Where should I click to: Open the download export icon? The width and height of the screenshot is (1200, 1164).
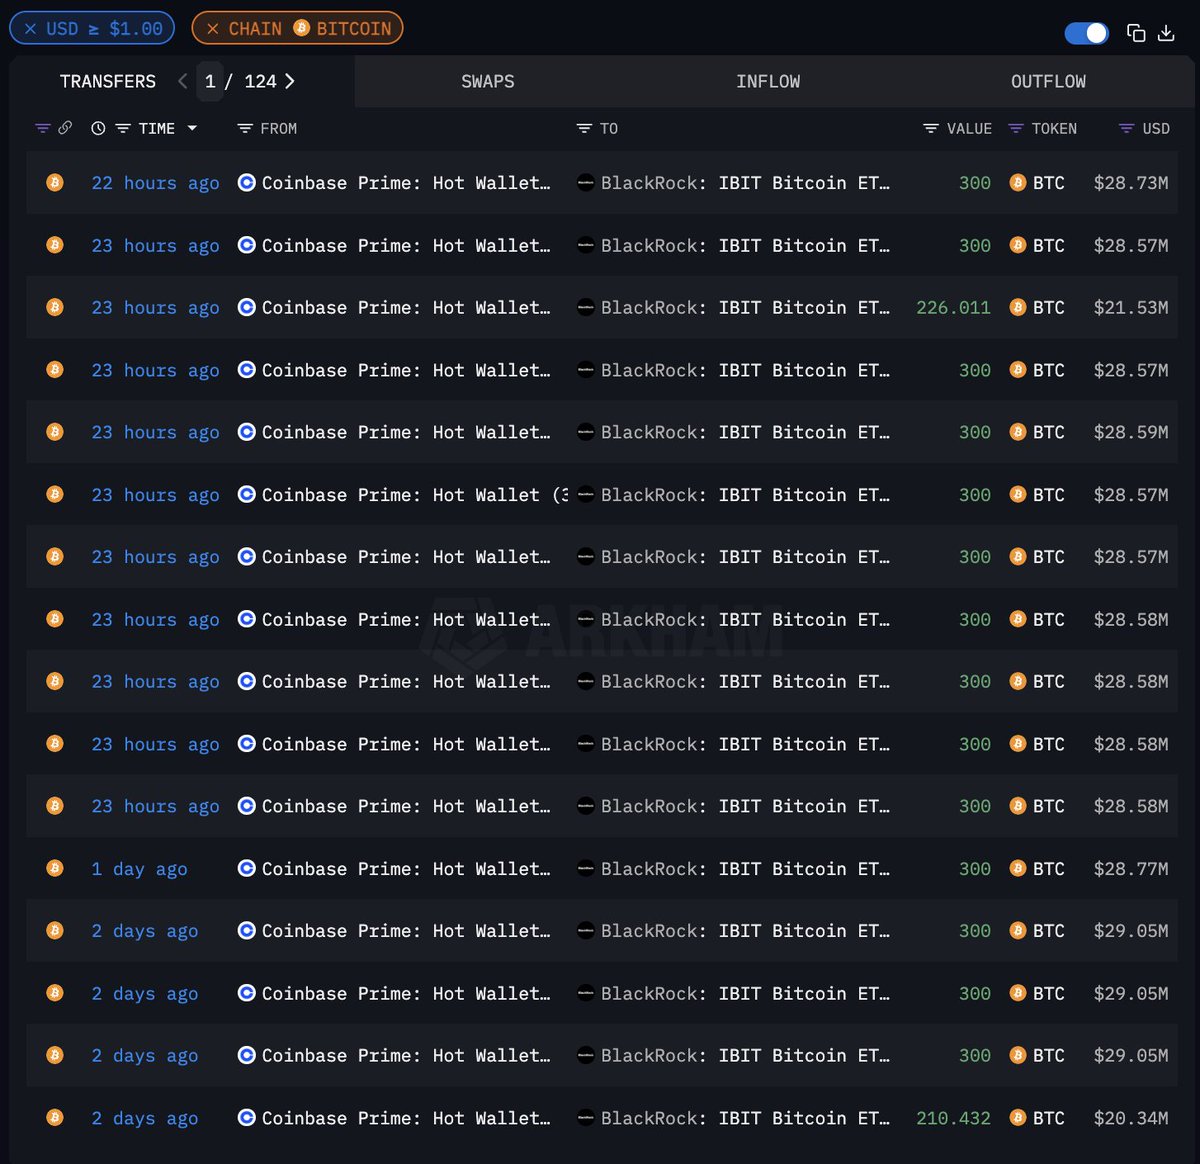pos(1166,33)
